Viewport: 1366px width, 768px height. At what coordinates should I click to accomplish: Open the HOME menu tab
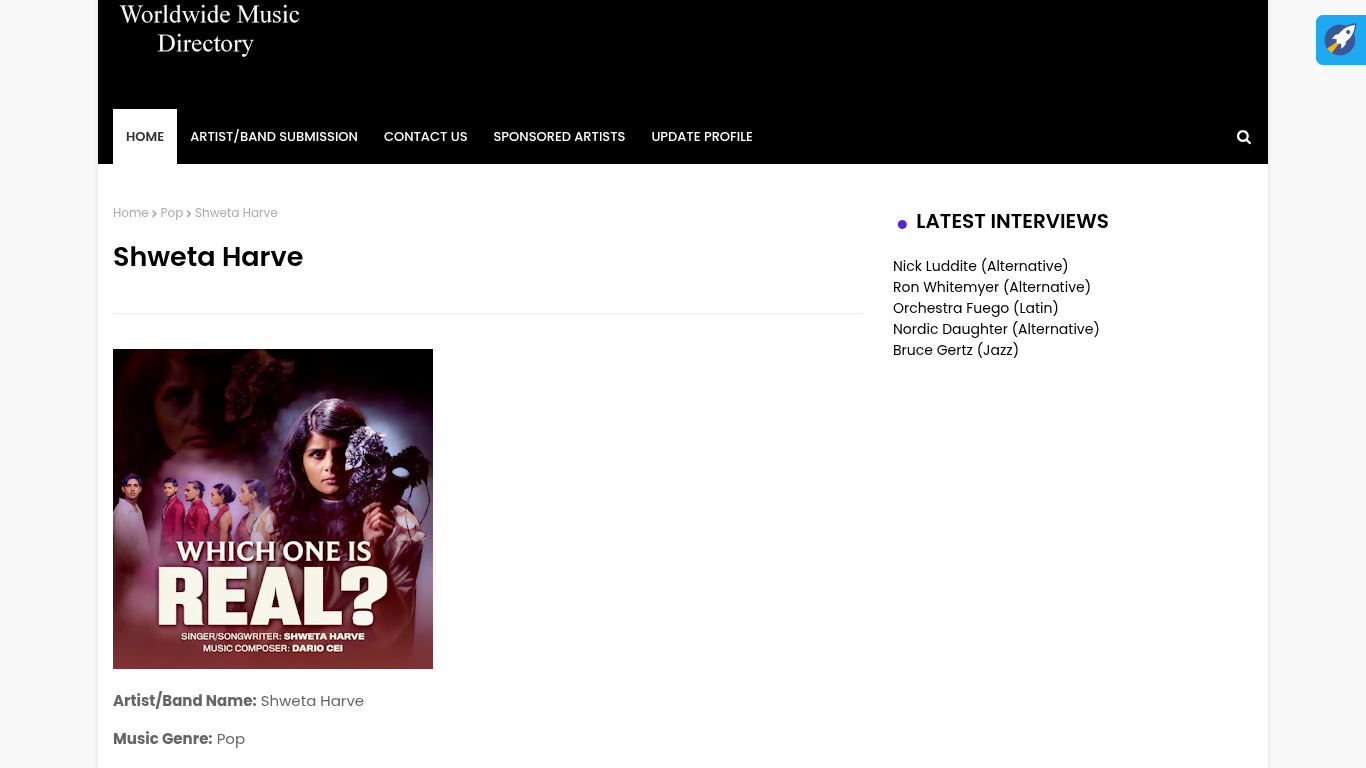pyautogui.click(x=145, y=137)
